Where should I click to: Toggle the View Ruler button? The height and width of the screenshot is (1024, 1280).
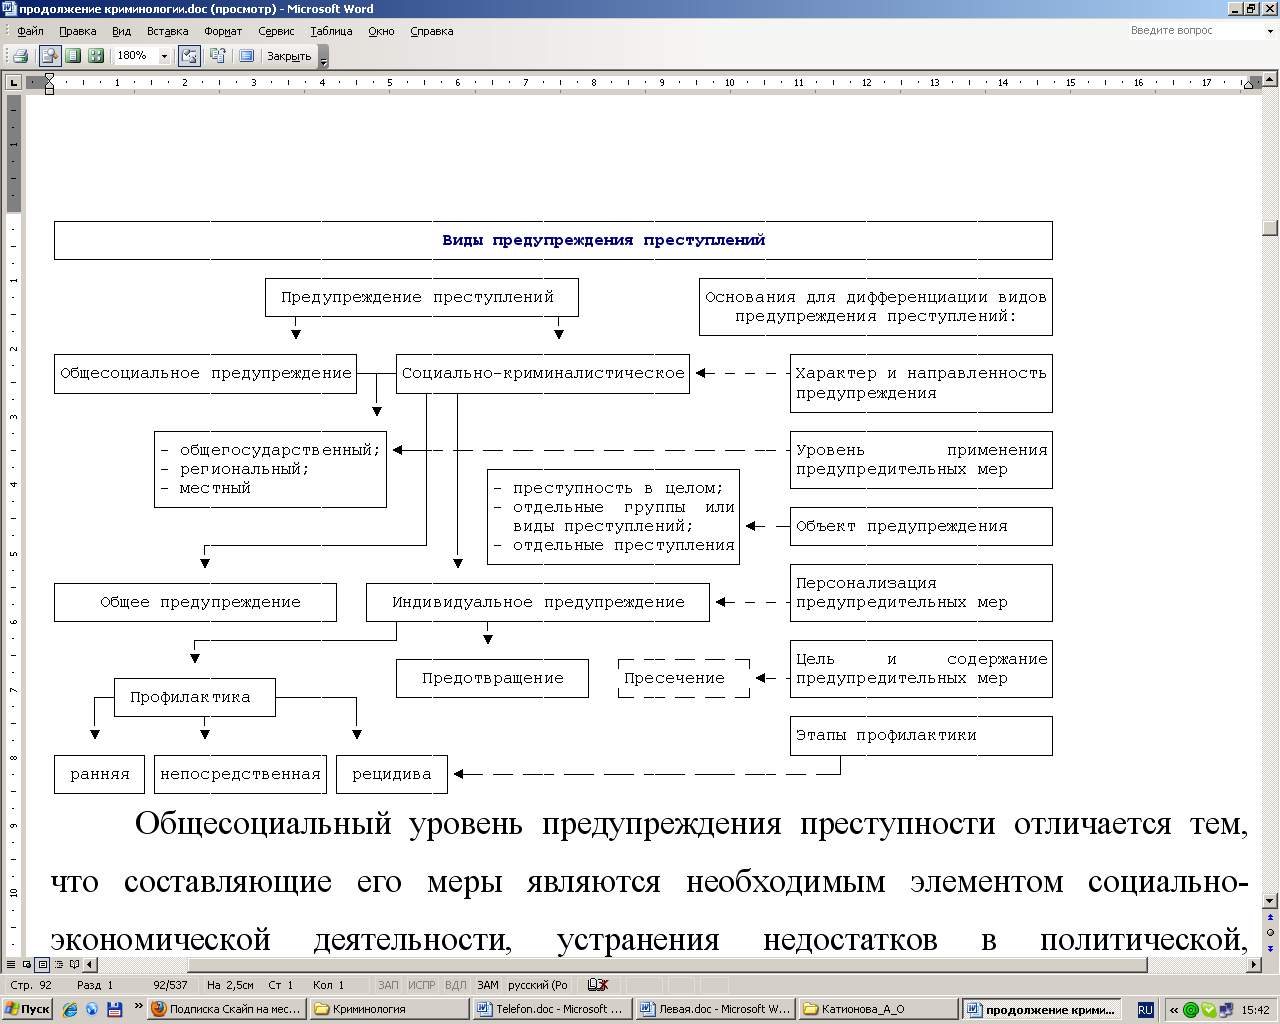(189, 56)
